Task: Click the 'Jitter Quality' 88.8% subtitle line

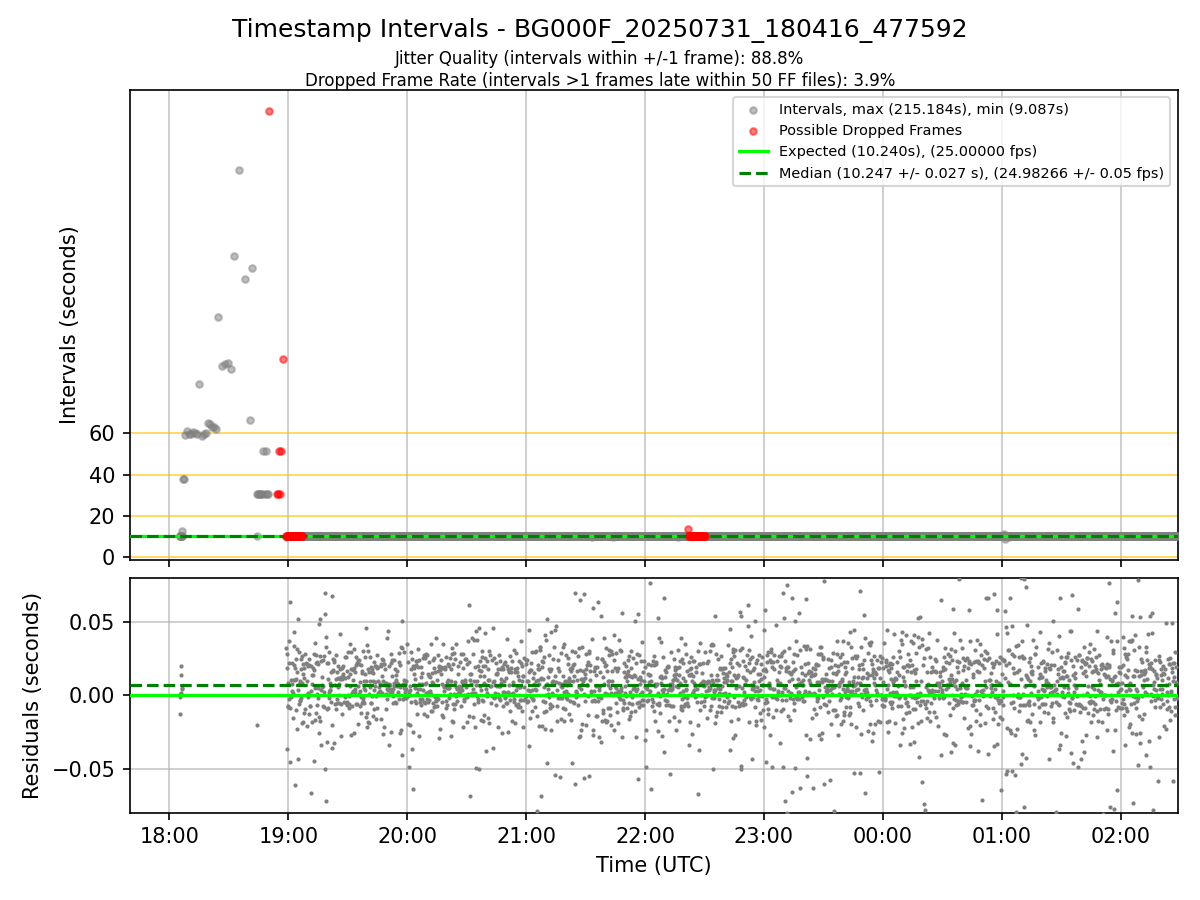Action: (x=599, y=59)
